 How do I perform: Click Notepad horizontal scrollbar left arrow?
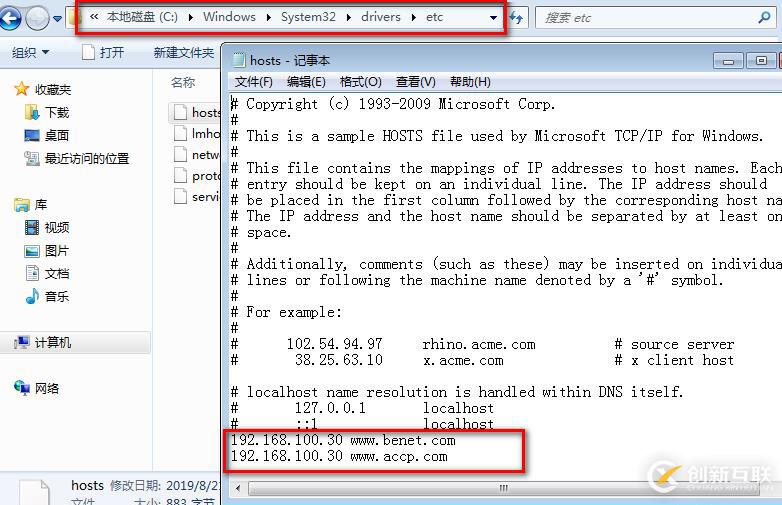(x=238, y=488)
